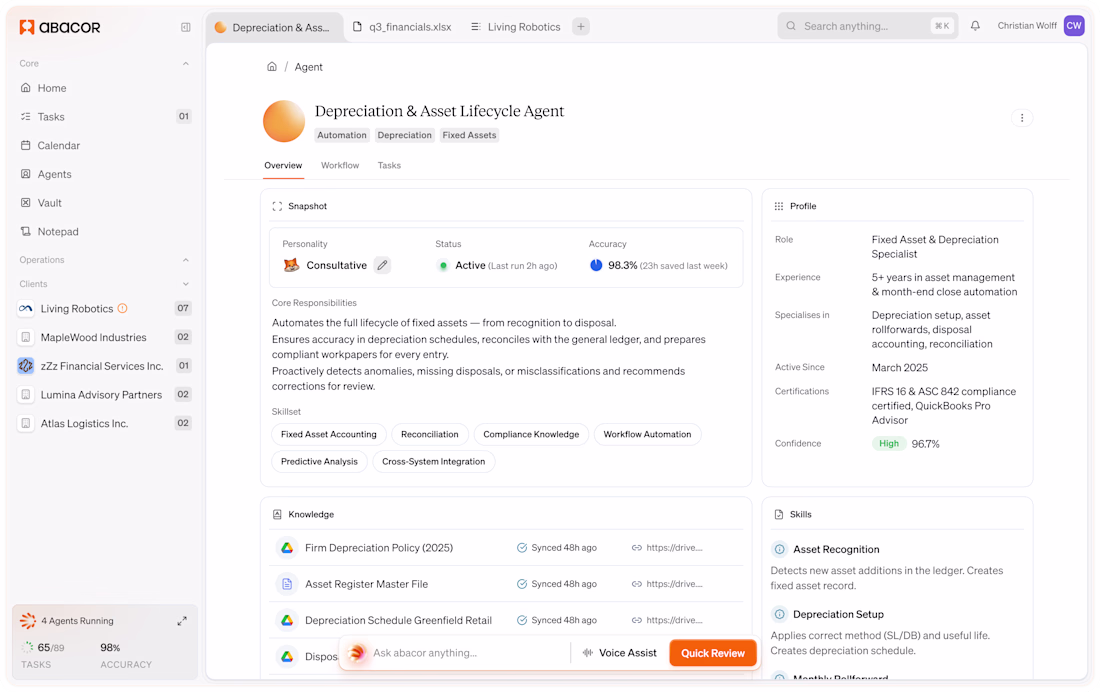The height and width of the screenshot is (692, 1100).
Task: Add a new tab with plus button
Action: click(x=581, y=27)
